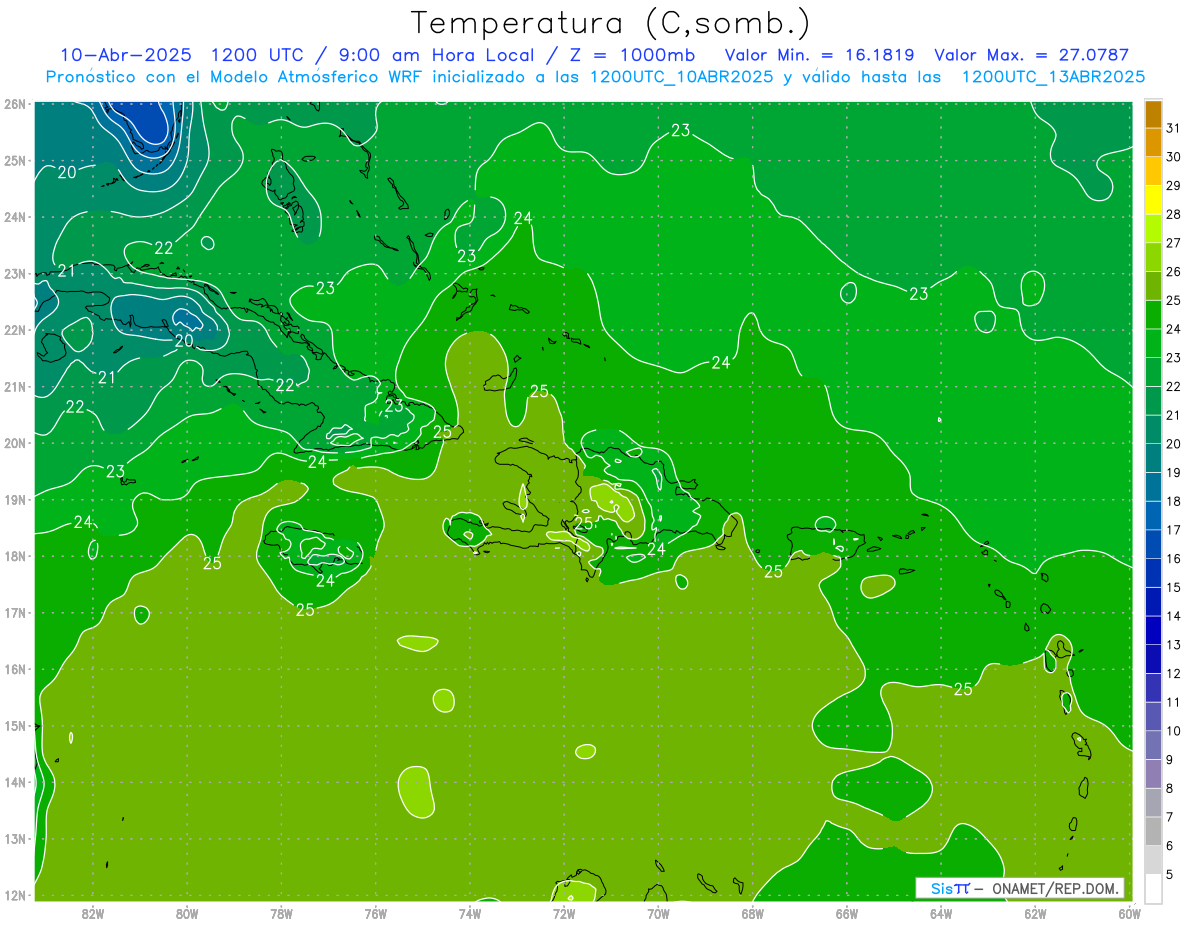This screenshot has height=927, width=1200.
Task: Click the lime green scale segment between 26 and 27
Action: pyautogui.click(x=1153, y=258)
